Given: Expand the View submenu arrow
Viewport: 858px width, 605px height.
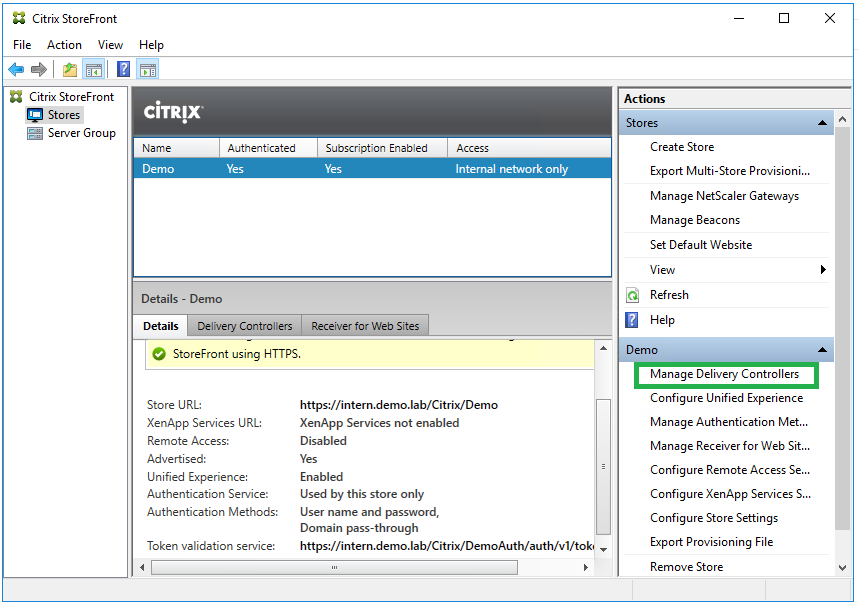Looking at the screenshot, I should tap(823, 270).
